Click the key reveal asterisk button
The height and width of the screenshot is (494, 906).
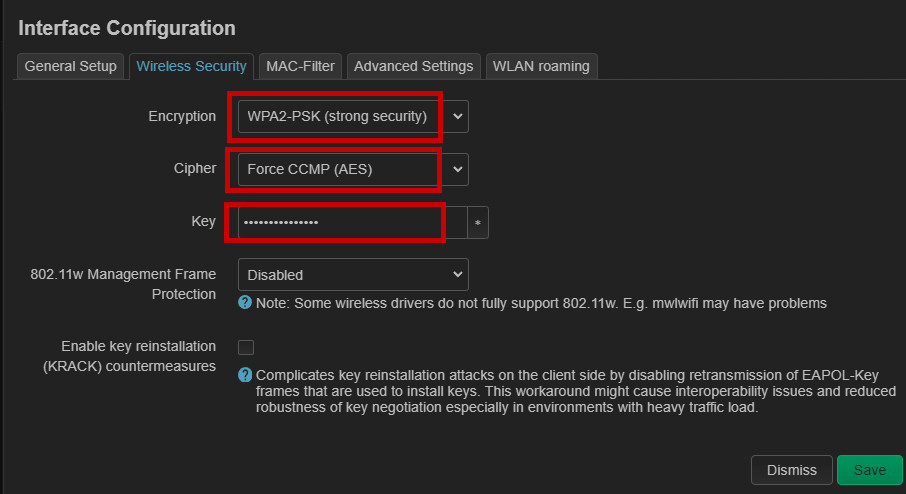click(478, 223)
